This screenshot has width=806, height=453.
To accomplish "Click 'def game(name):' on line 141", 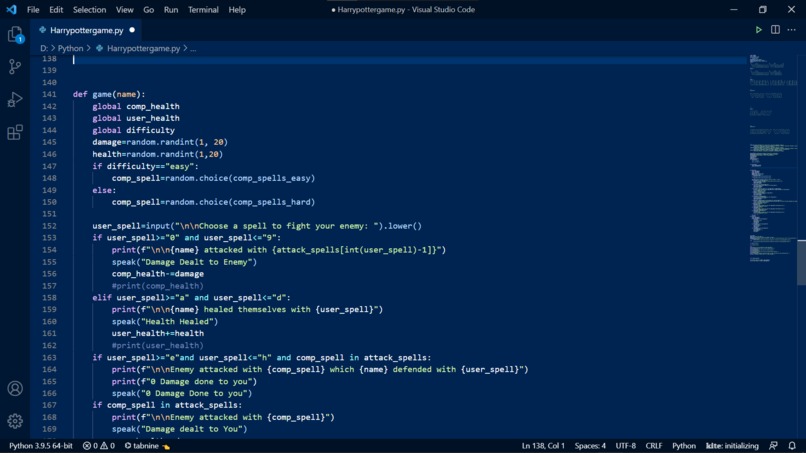I will point(109,94).
